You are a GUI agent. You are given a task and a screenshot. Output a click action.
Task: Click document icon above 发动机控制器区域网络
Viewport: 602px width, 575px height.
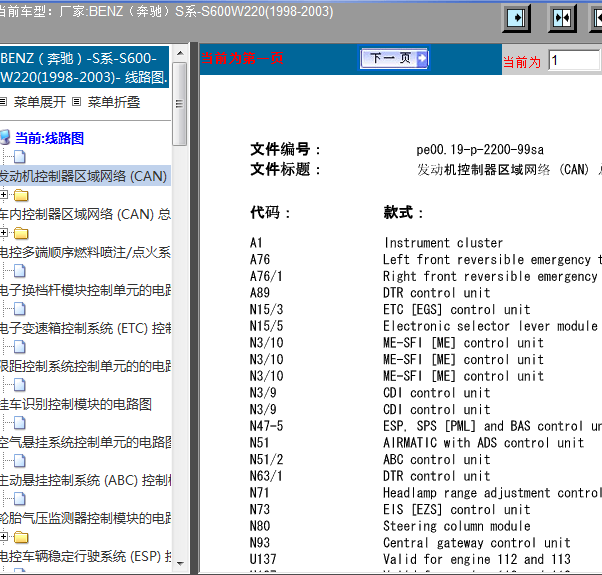[20, 157]
